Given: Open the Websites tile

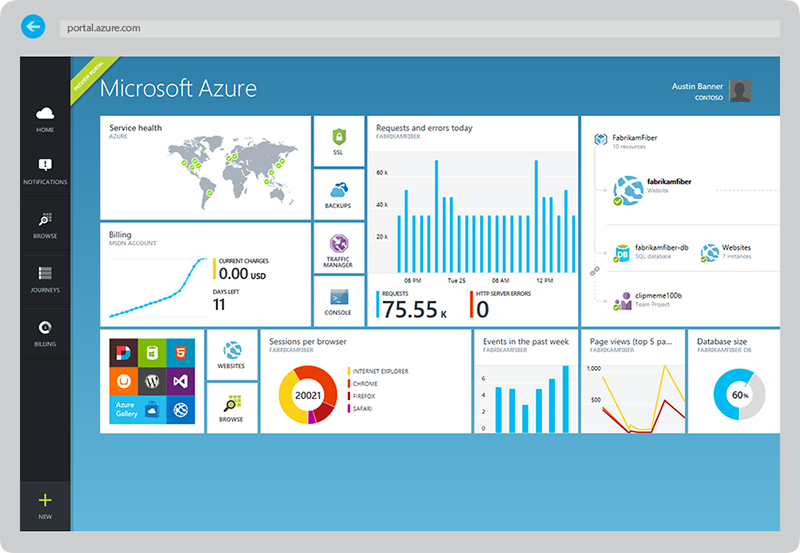Looking at the screenshot, I should pos(232,355).
